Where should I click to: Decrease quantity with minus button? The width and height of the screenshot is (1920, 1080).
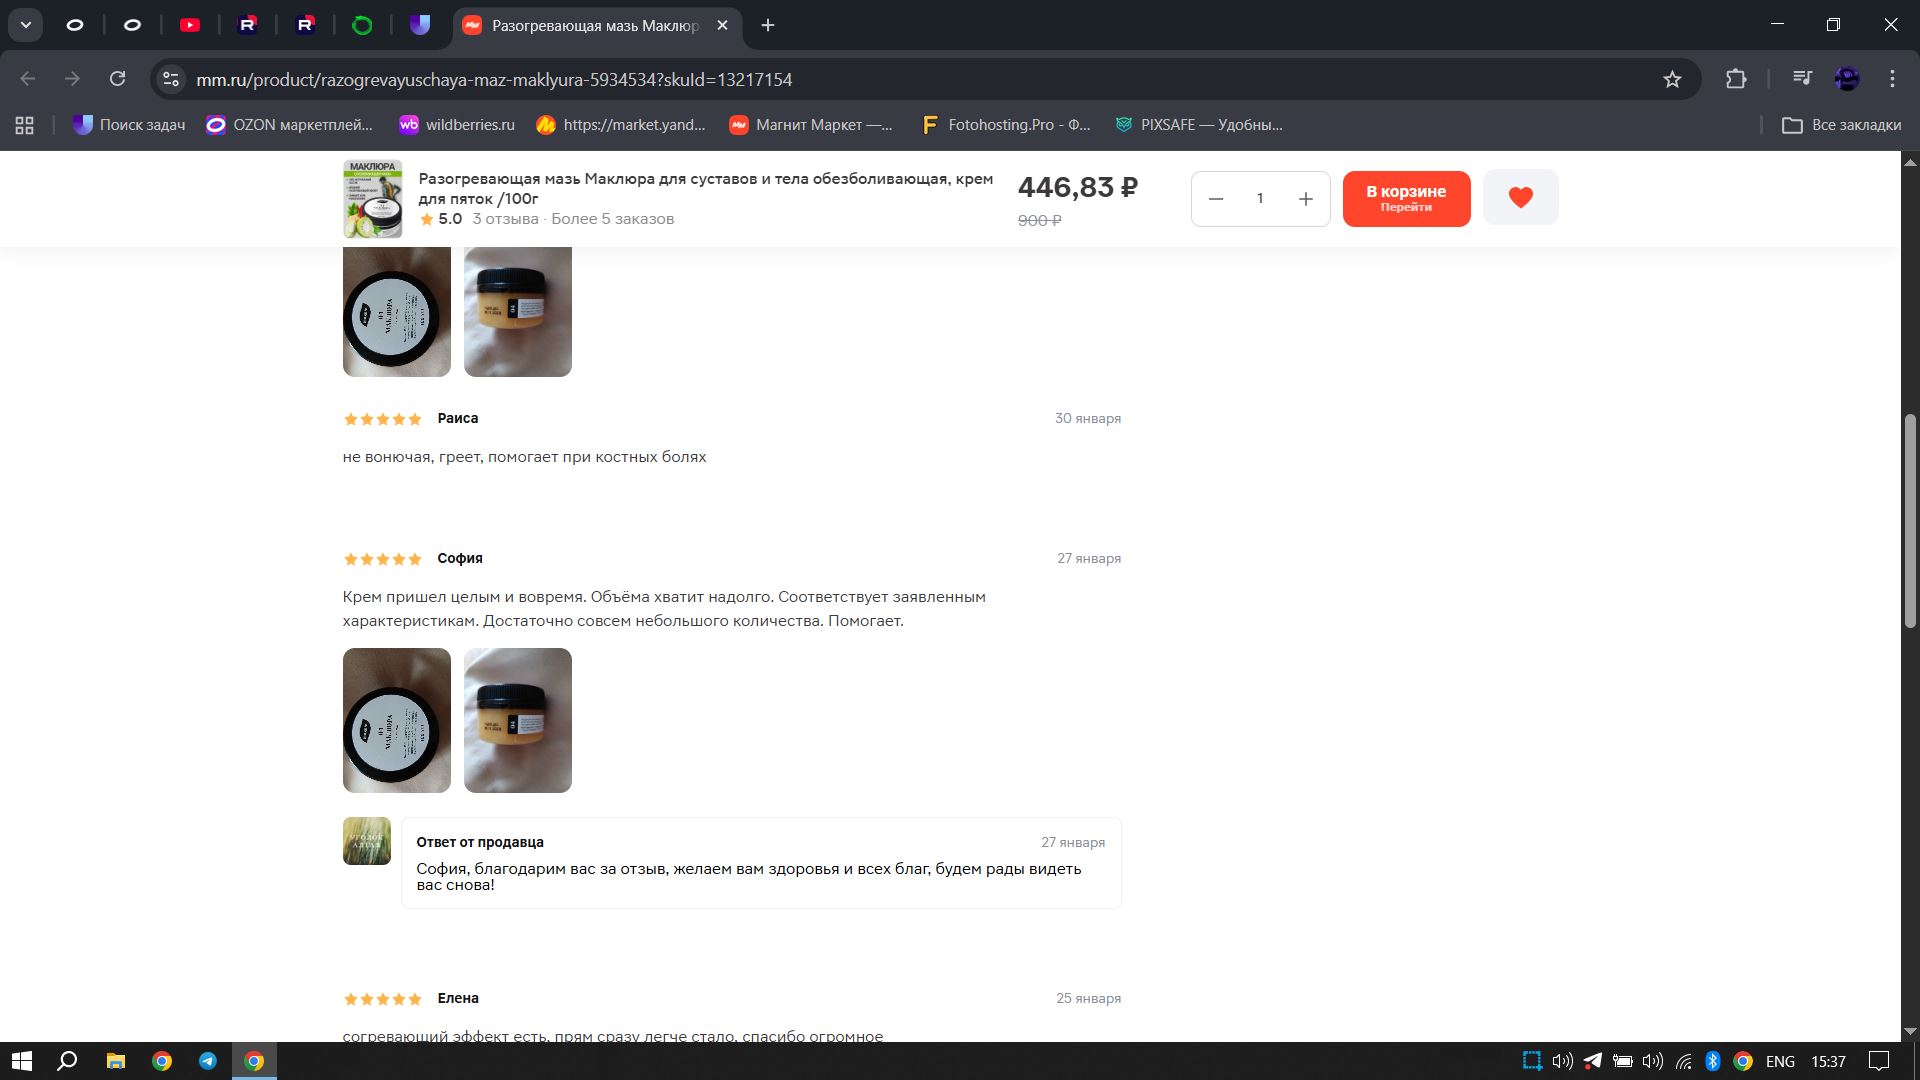(x=1216, y=199)
